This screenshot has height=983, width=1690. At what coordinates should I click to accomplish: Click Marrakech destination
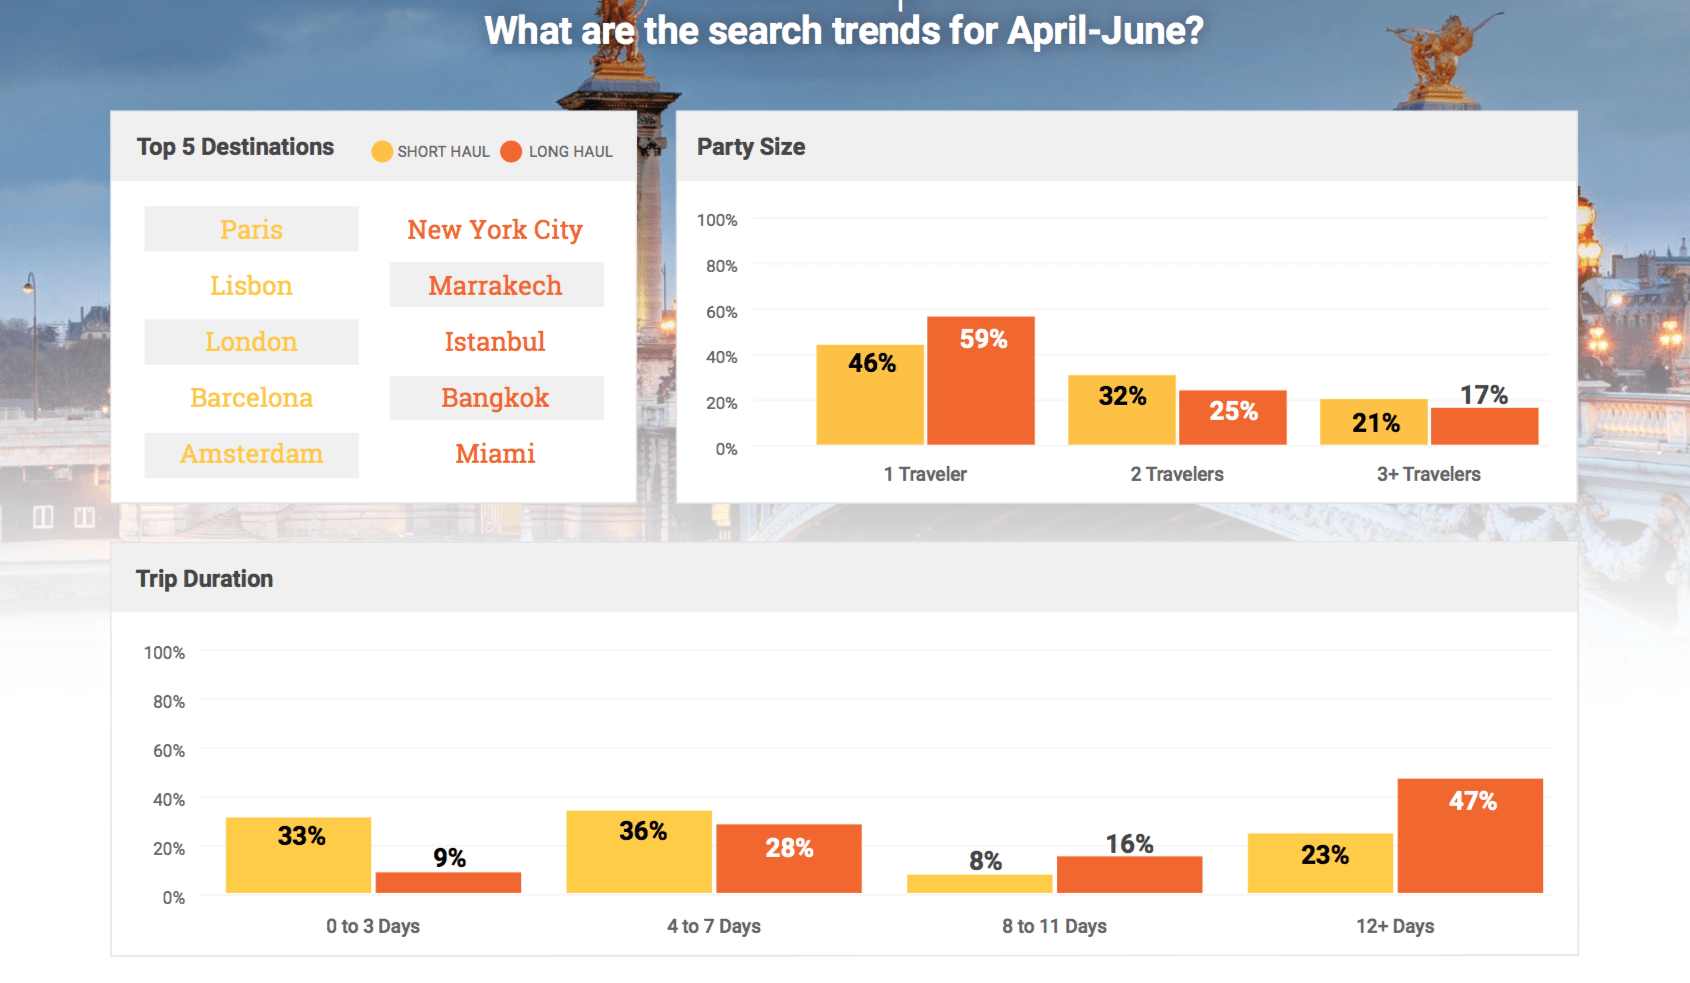pos(496,285)
